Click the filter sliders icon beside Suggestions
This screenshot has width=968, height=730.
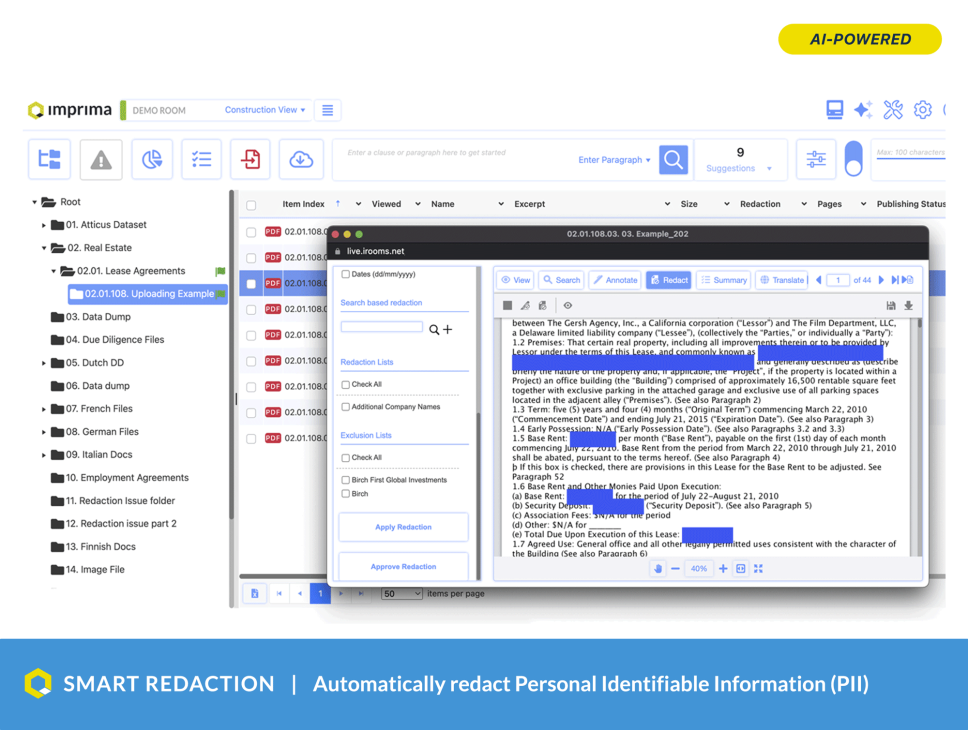(x=815, y=159)
